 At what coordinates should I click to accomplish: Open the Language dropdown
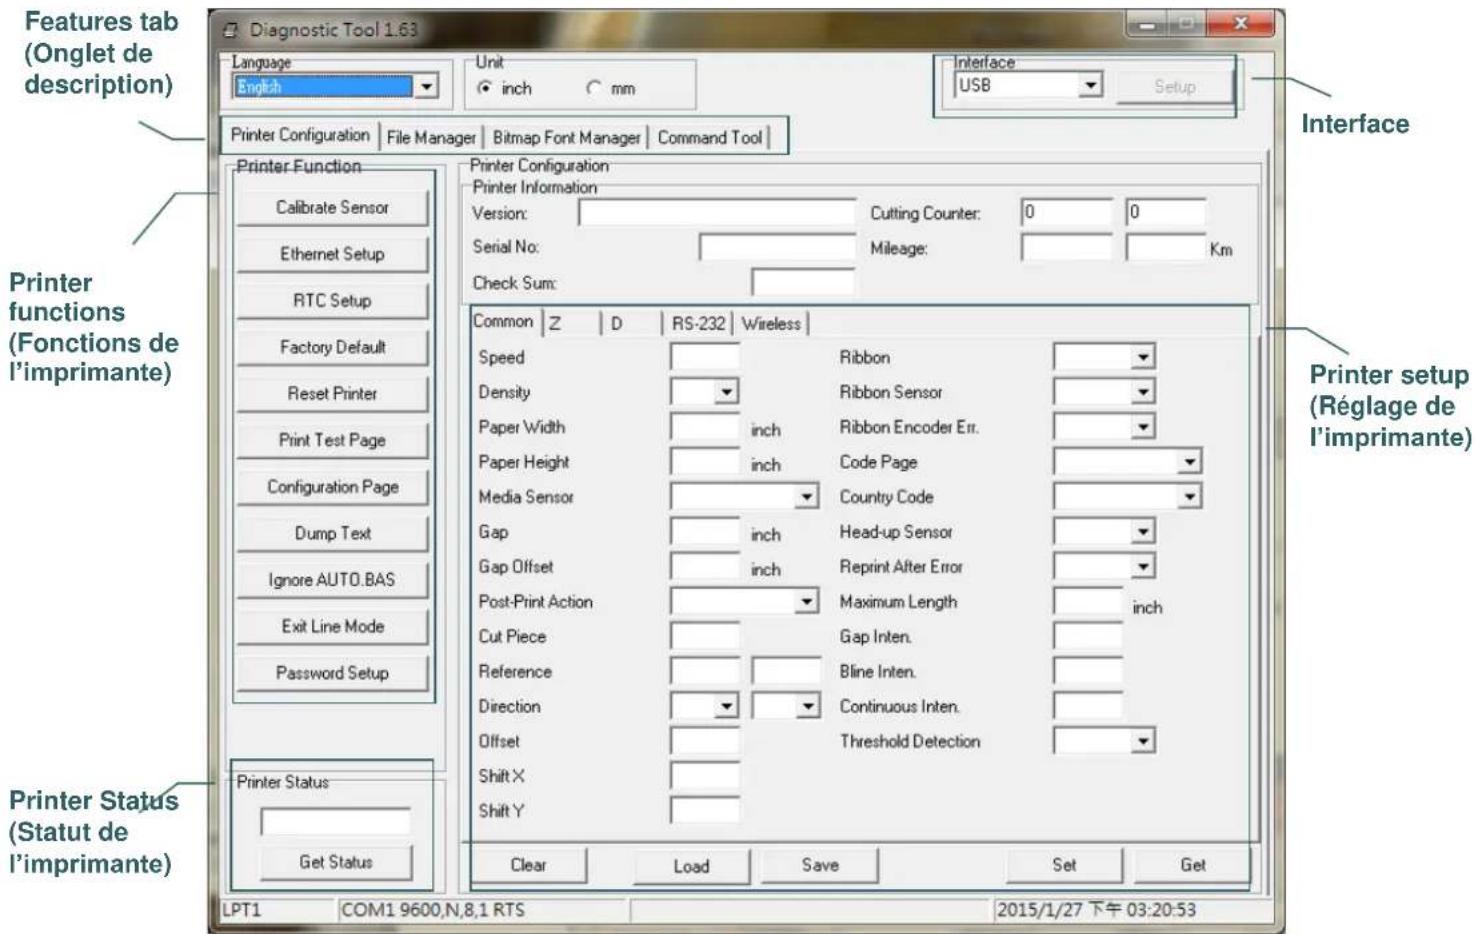pos(427,87)
